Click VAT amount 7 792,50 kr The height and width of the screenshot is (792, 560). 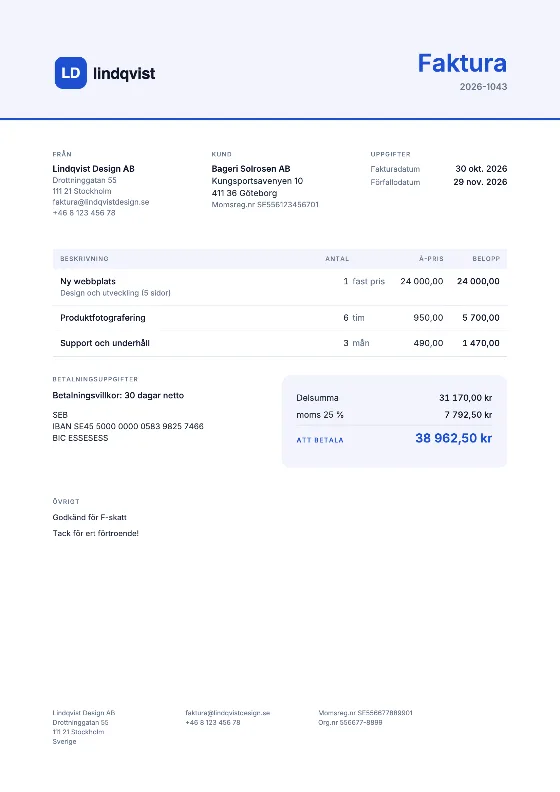tap(468, 415)
